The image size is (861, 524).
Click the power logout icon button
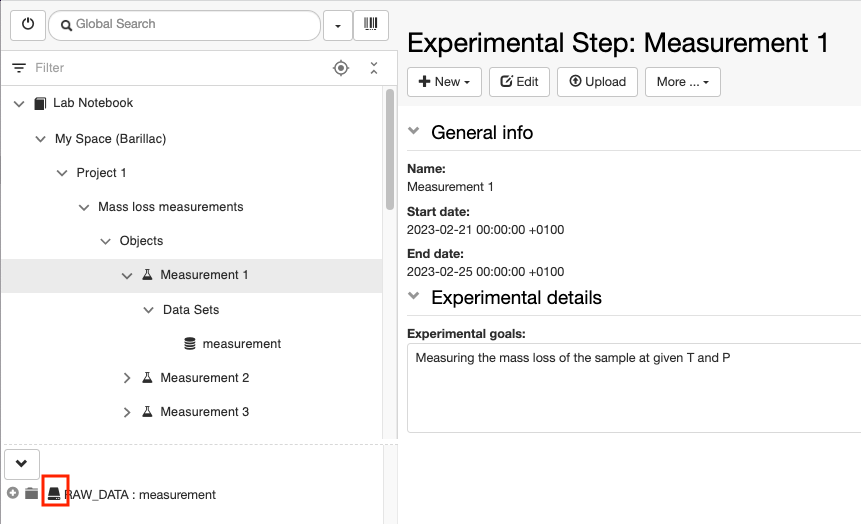tap(27, 25)
